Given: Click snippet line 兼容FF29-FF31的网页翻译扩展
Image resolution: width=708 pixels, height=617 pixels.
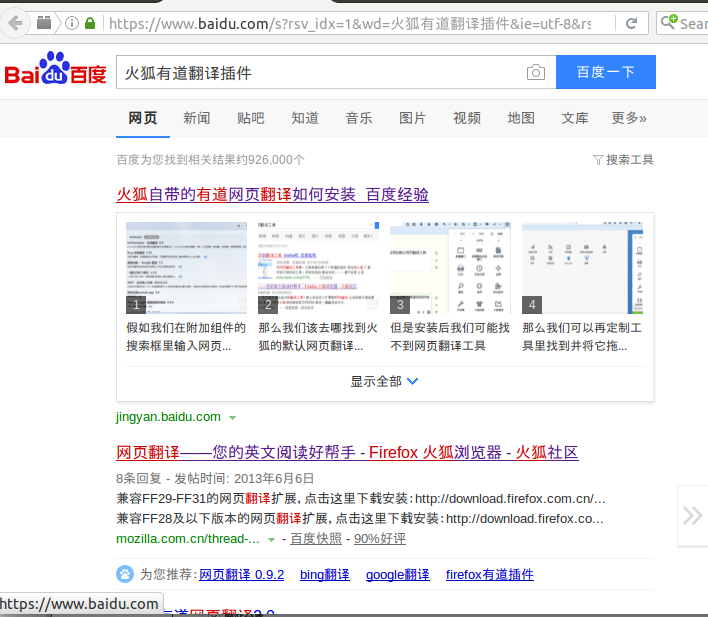Looking at the screenshot, I should (x=361, y=499).
